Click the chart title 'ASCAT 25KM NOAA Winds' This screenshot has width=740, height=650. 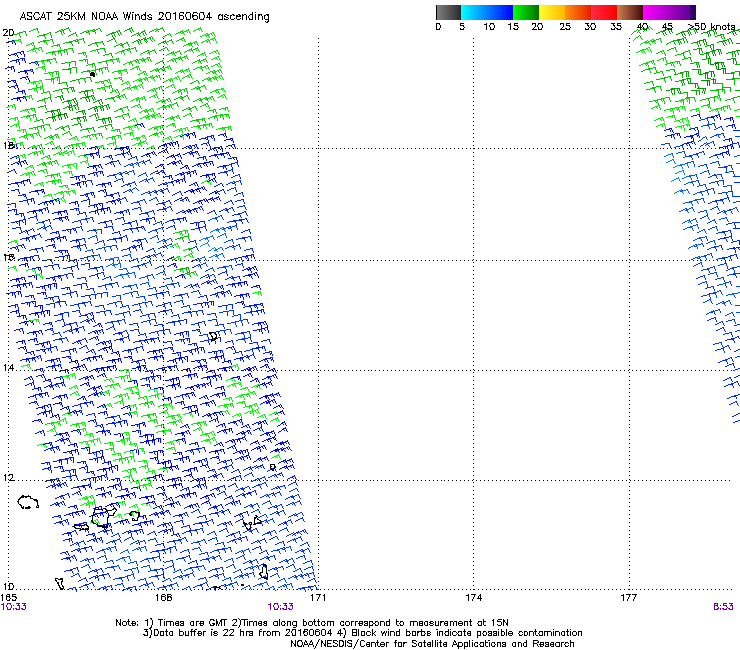click(87, 17)
